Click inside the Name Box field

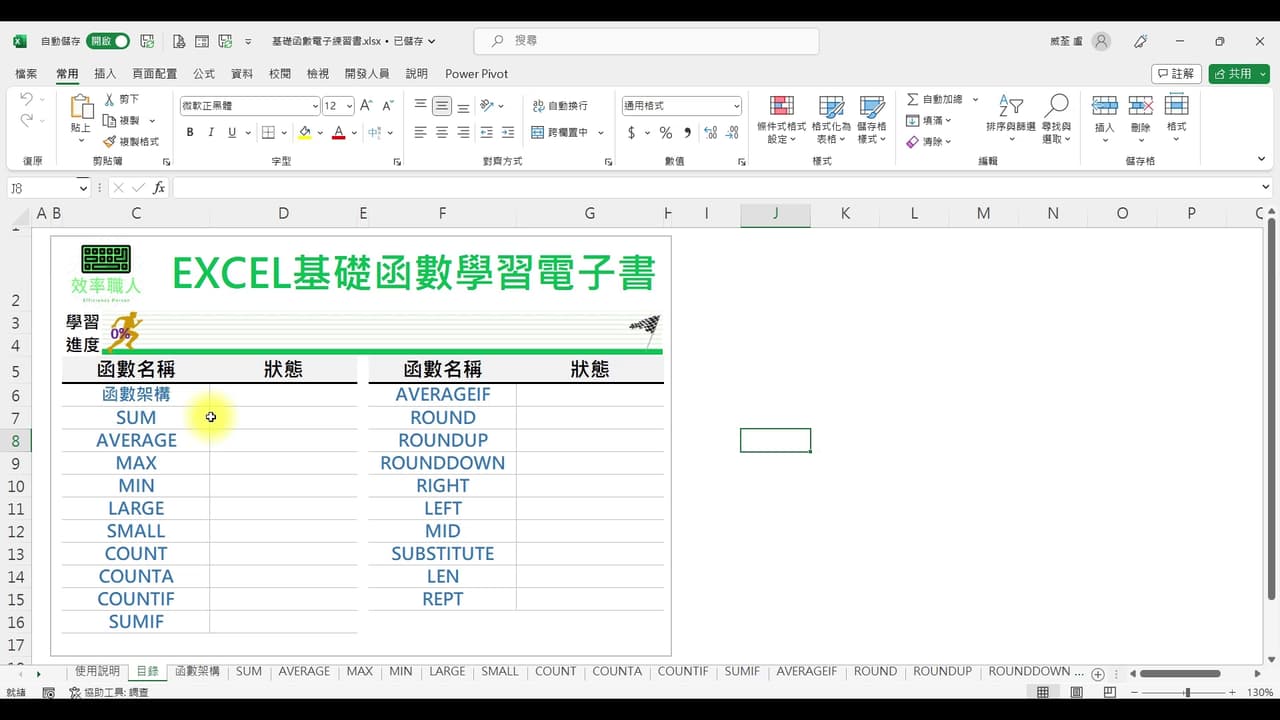point(45,187)
